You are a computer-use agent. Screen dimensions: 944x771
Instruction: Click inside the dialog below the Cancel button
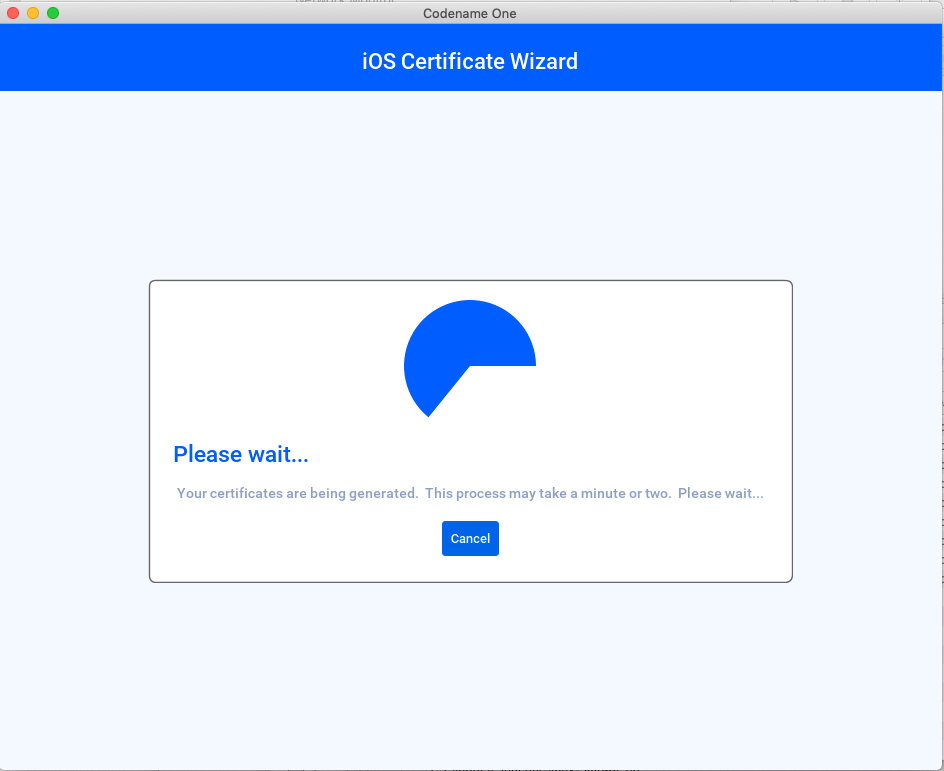click(470, 567)
